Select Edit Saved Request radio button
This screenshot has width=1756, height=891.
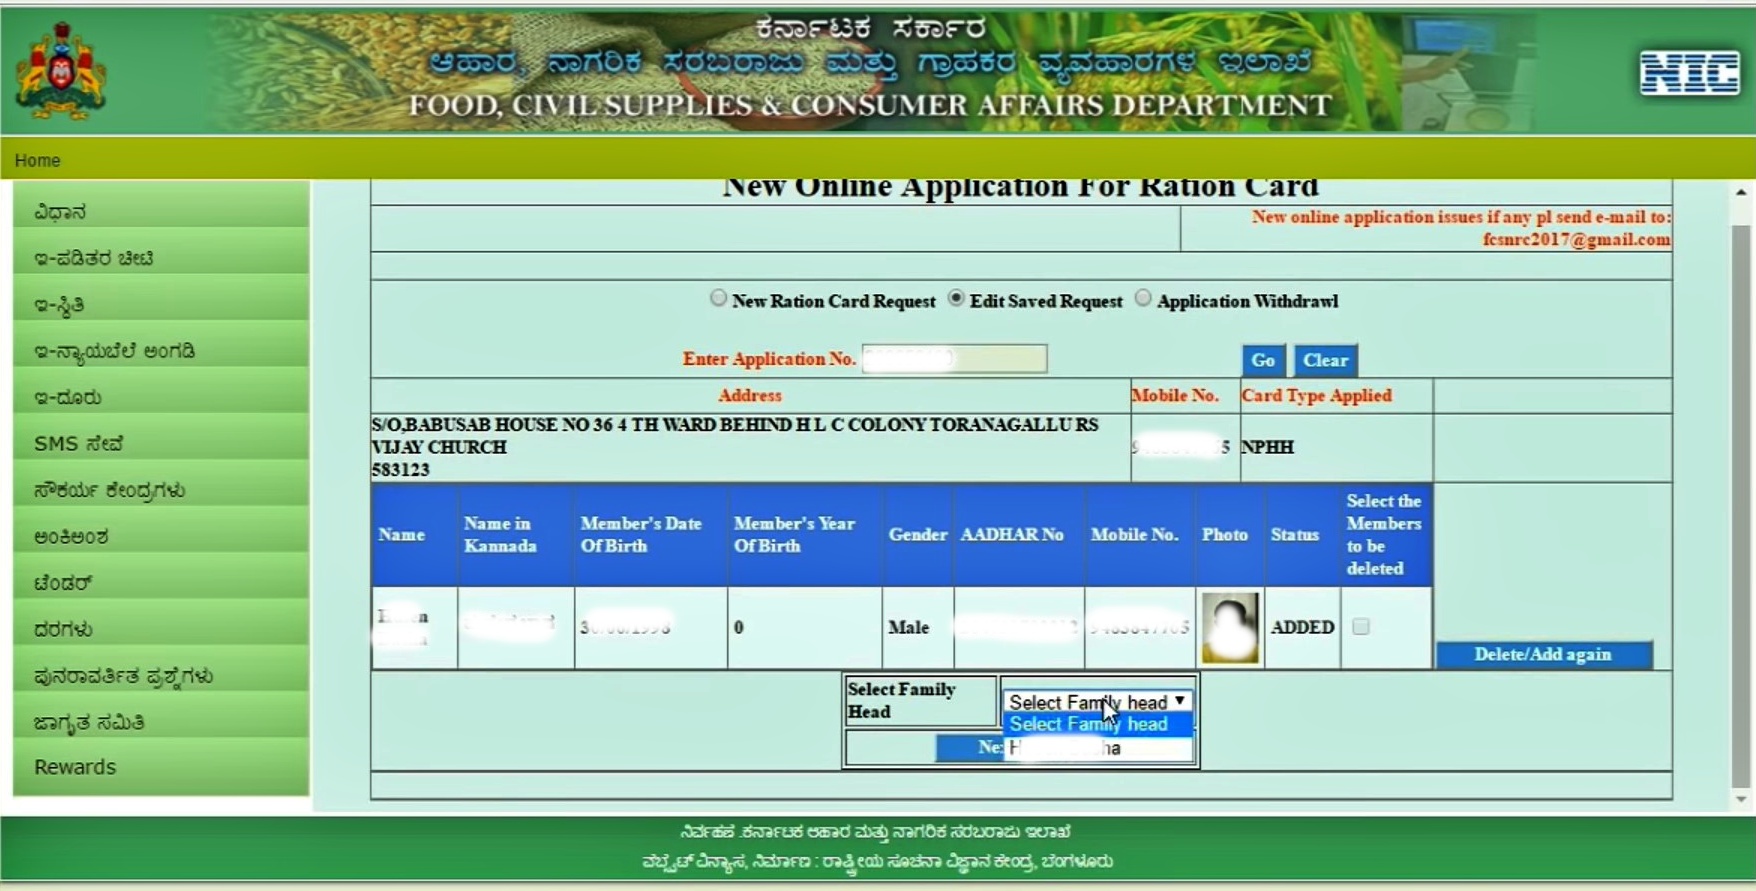click(956, 298)
